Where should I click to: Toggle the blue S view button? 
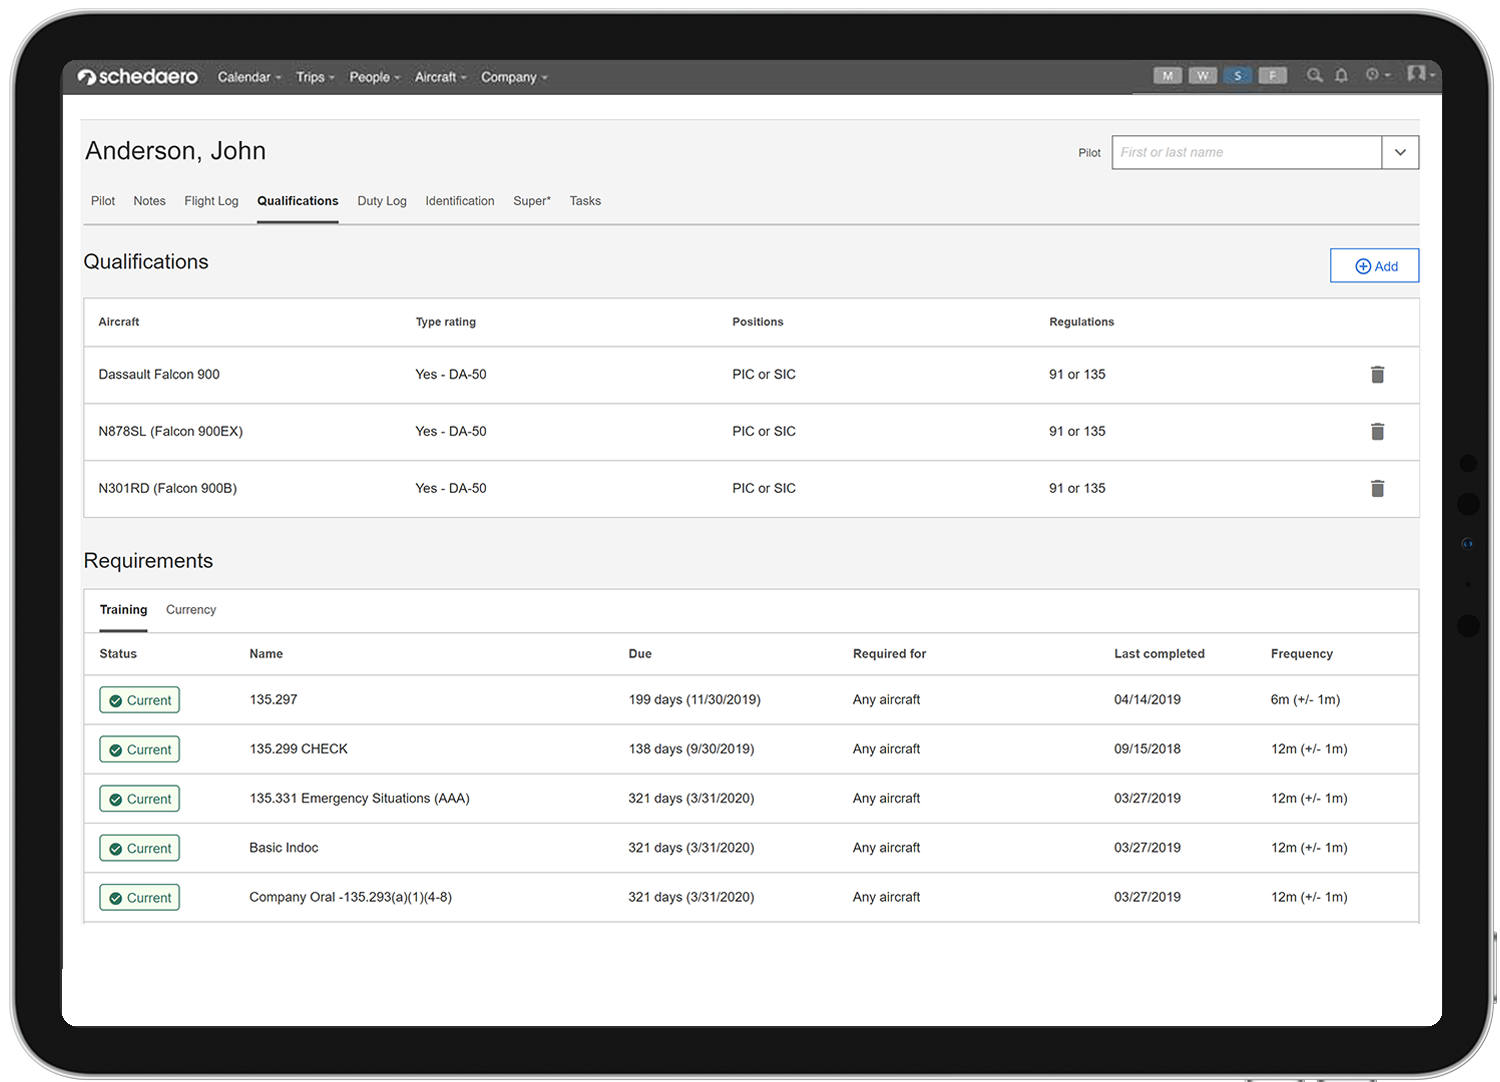tap(1237, 76)
